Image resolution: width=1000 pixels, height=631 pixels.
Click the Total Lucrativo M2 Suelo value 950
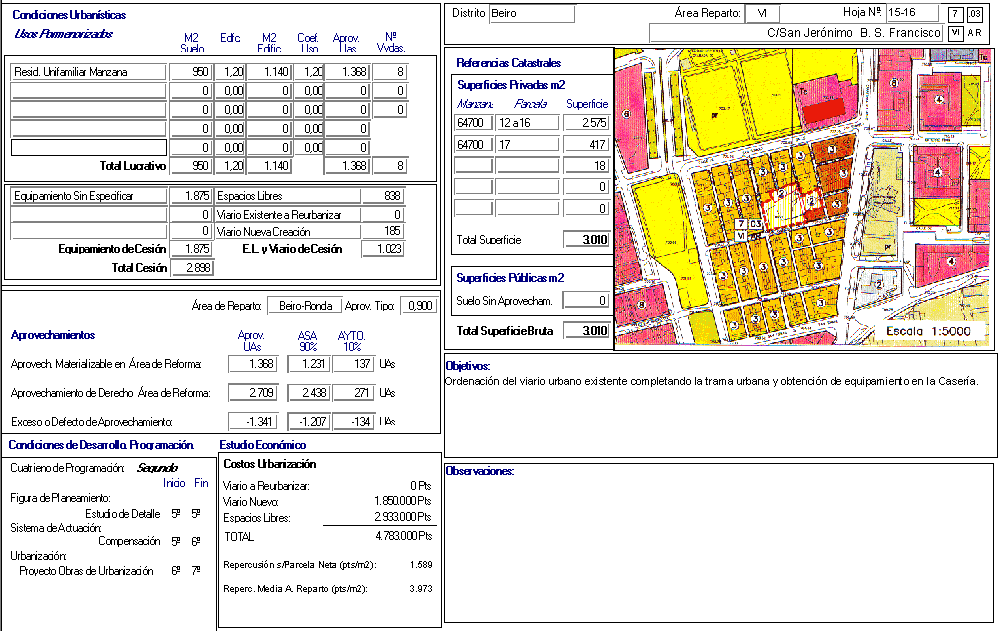click(190, 166)
